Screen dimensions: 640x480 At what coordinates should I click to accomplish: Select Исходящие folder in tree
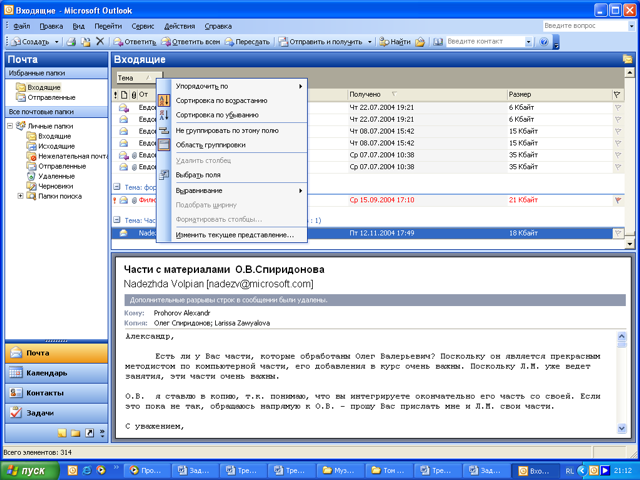51,146
